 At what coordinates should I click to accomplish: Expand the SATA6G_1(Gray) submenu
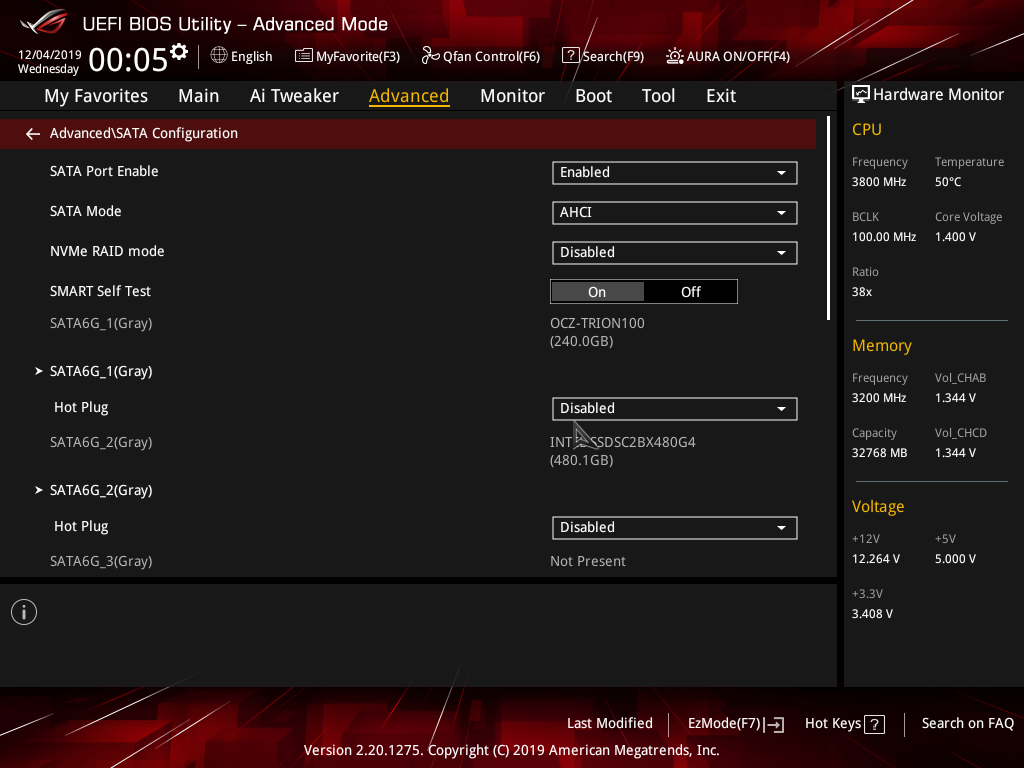pyautogui.click(x=101, y=371)
